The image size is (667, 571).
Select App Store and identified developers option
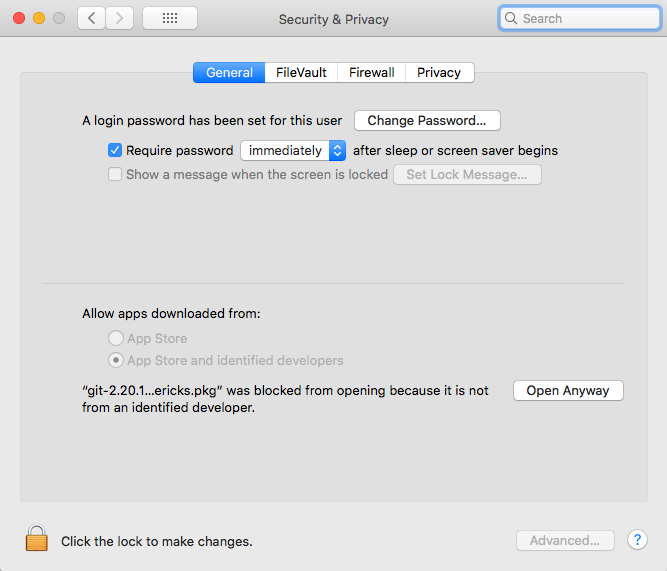pos(117,360)
